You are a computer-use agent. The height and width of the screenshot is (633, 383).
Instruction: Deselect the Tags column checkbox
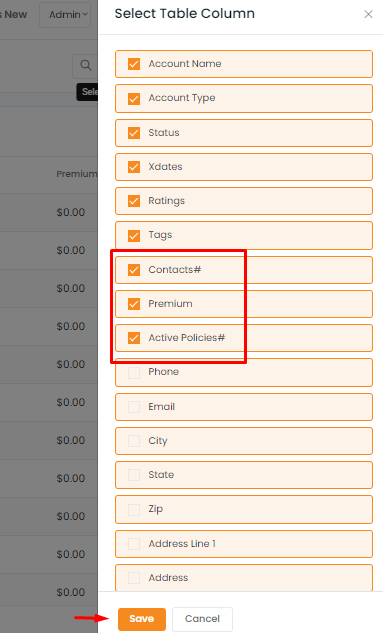point(134,235)
